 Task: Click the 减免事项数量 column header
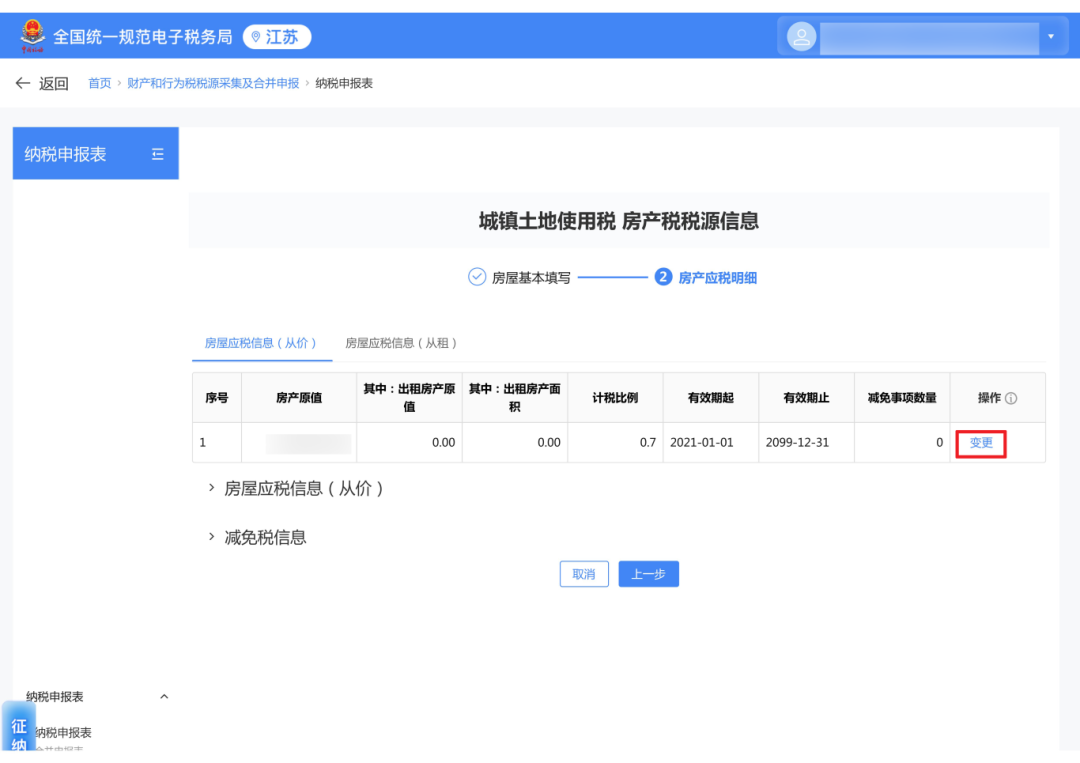902,397
